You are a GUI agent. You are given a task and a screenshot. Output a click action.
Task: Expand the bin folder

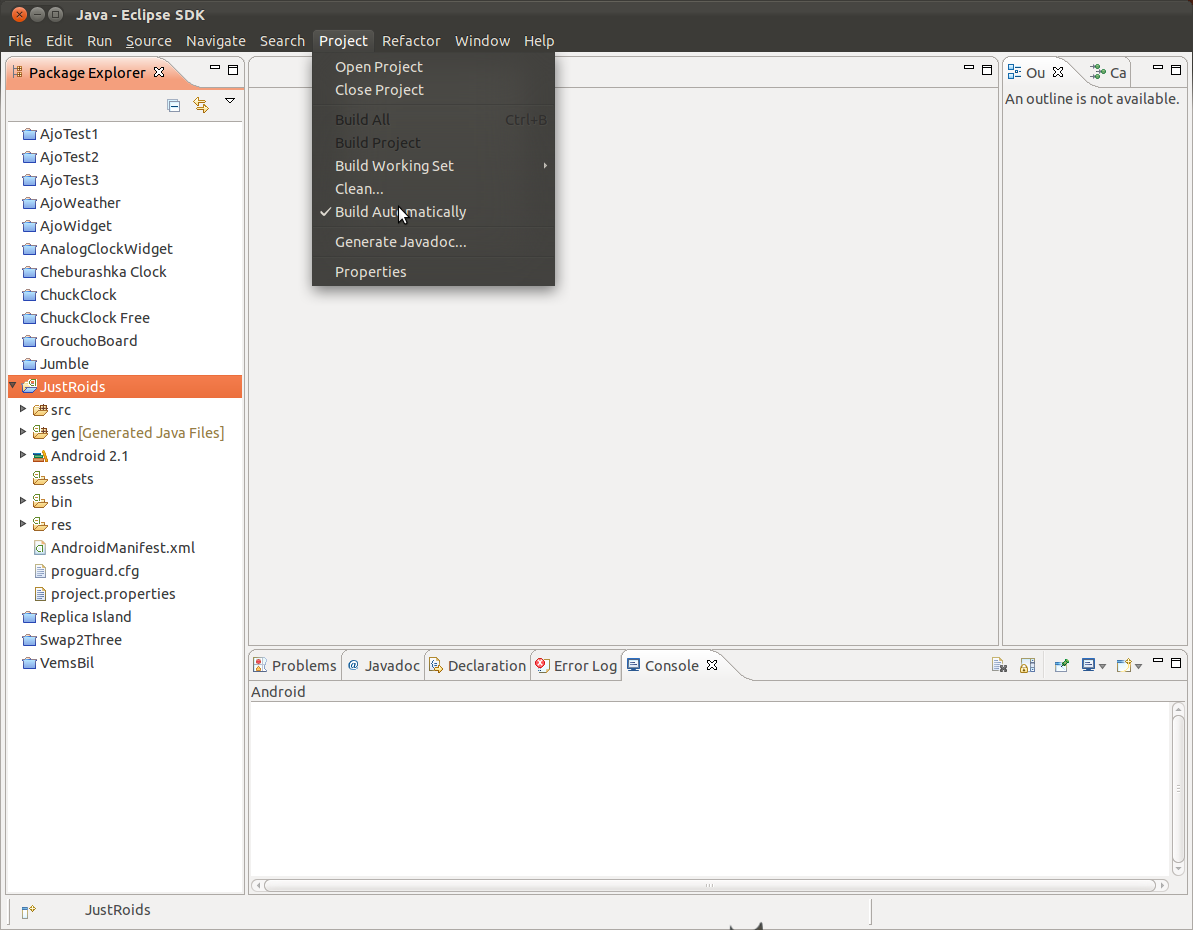[x=23, y=501]
